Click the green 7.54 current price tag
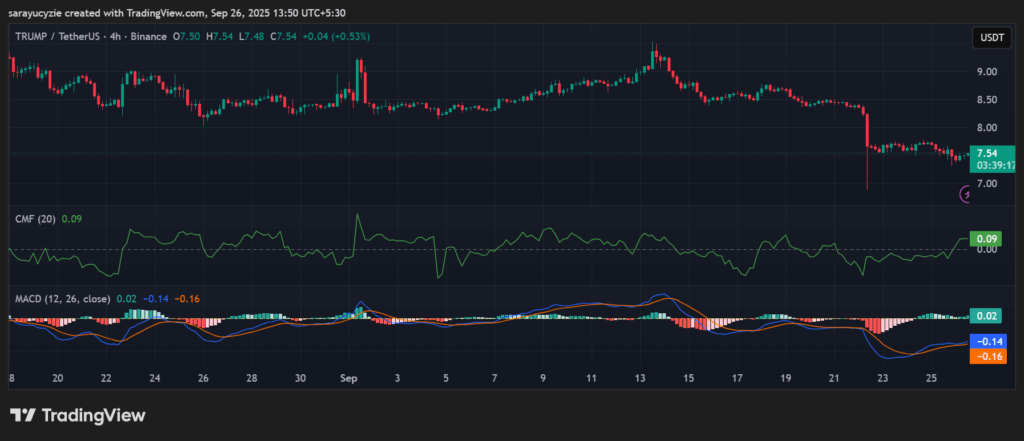The height and width of the screenshot is (441, 1024). [x=988, y=152]
